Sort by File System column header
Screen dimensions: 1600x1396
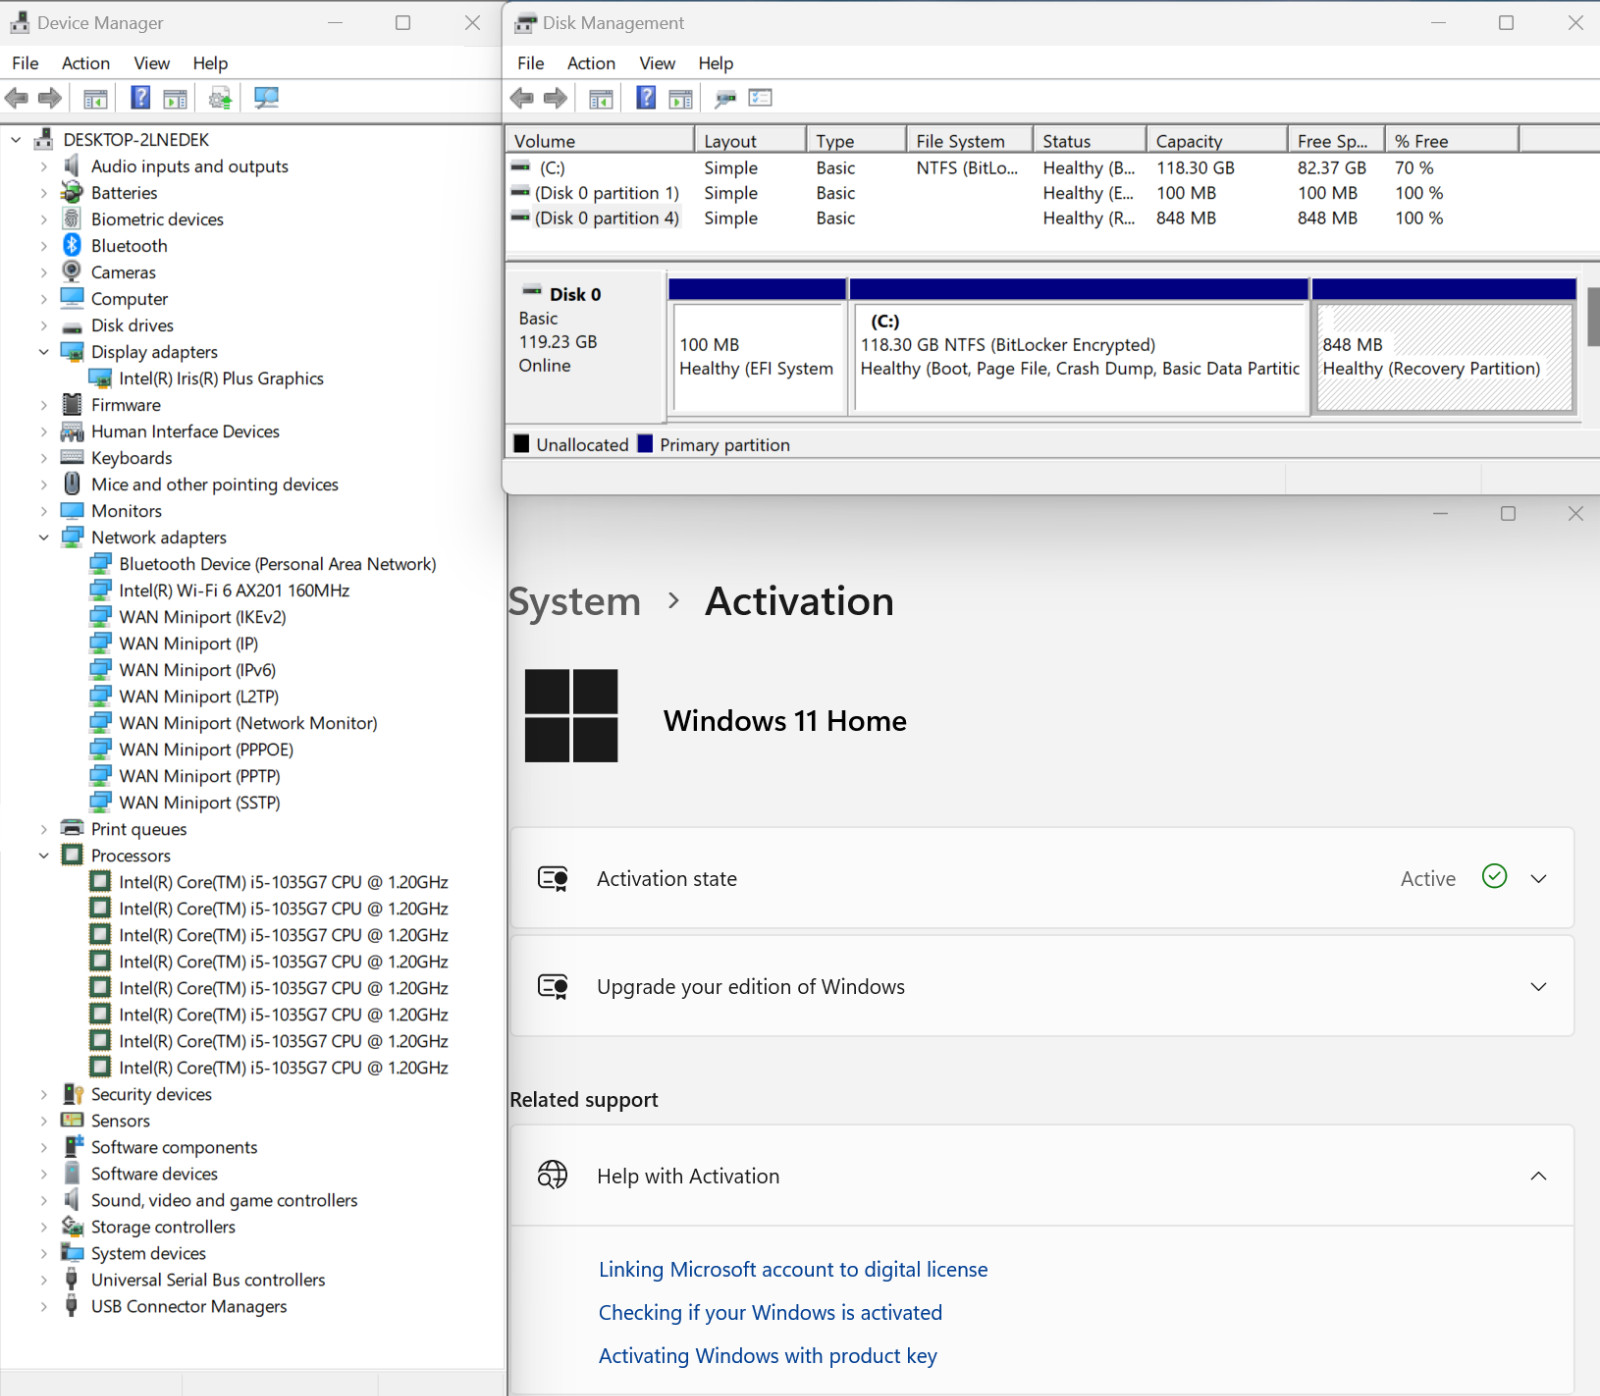click(x=969, y=140)
